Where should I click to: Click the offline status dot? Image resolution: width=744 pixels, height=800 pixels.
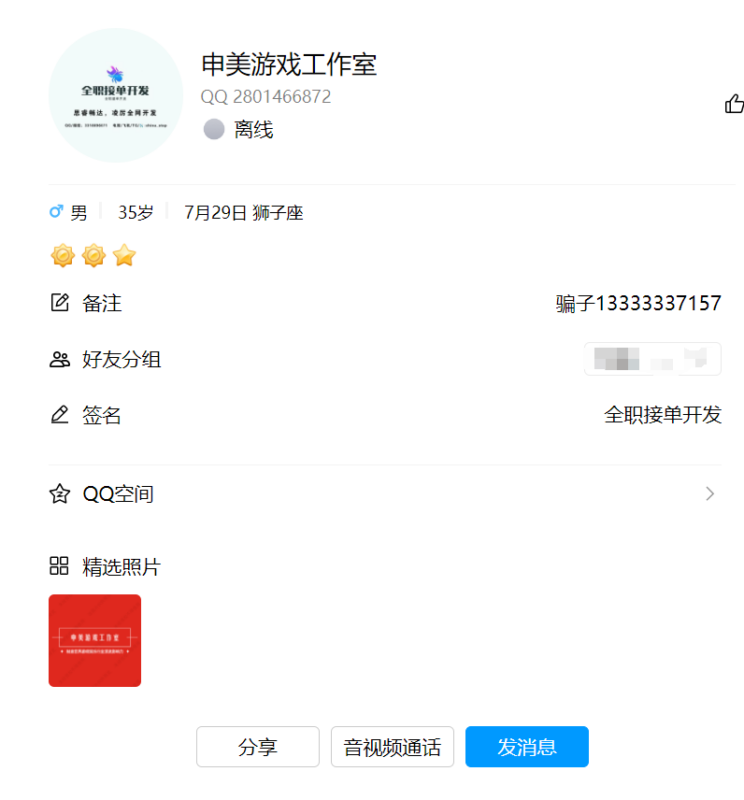[x=214, y=129]
